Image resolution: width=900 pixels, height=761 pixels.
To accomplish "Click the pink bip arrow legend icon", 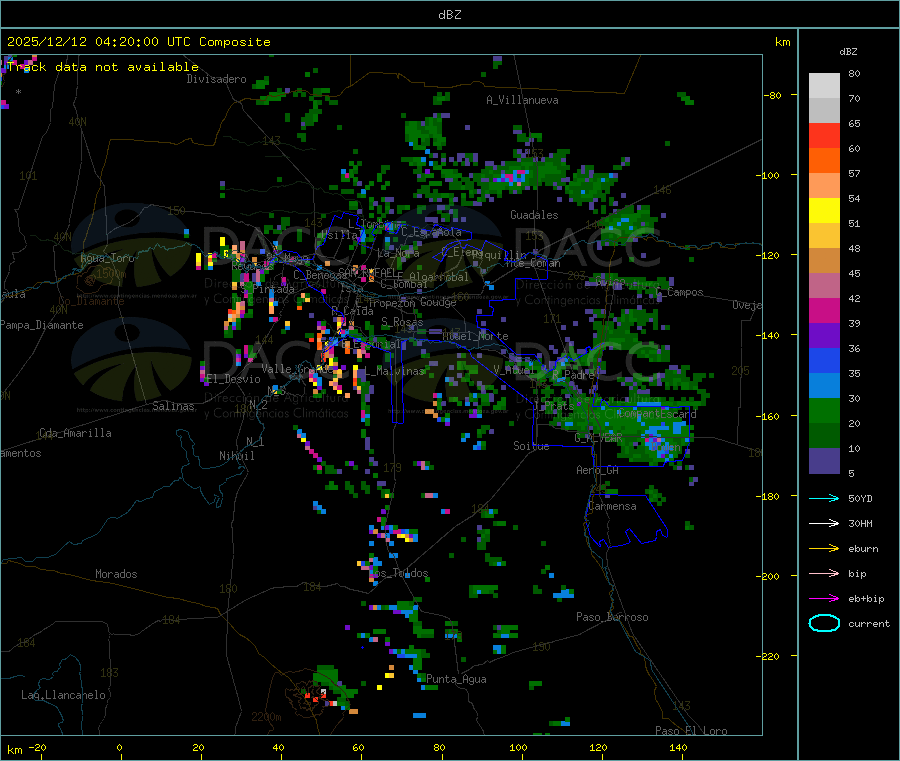I will tap(824, 573).
